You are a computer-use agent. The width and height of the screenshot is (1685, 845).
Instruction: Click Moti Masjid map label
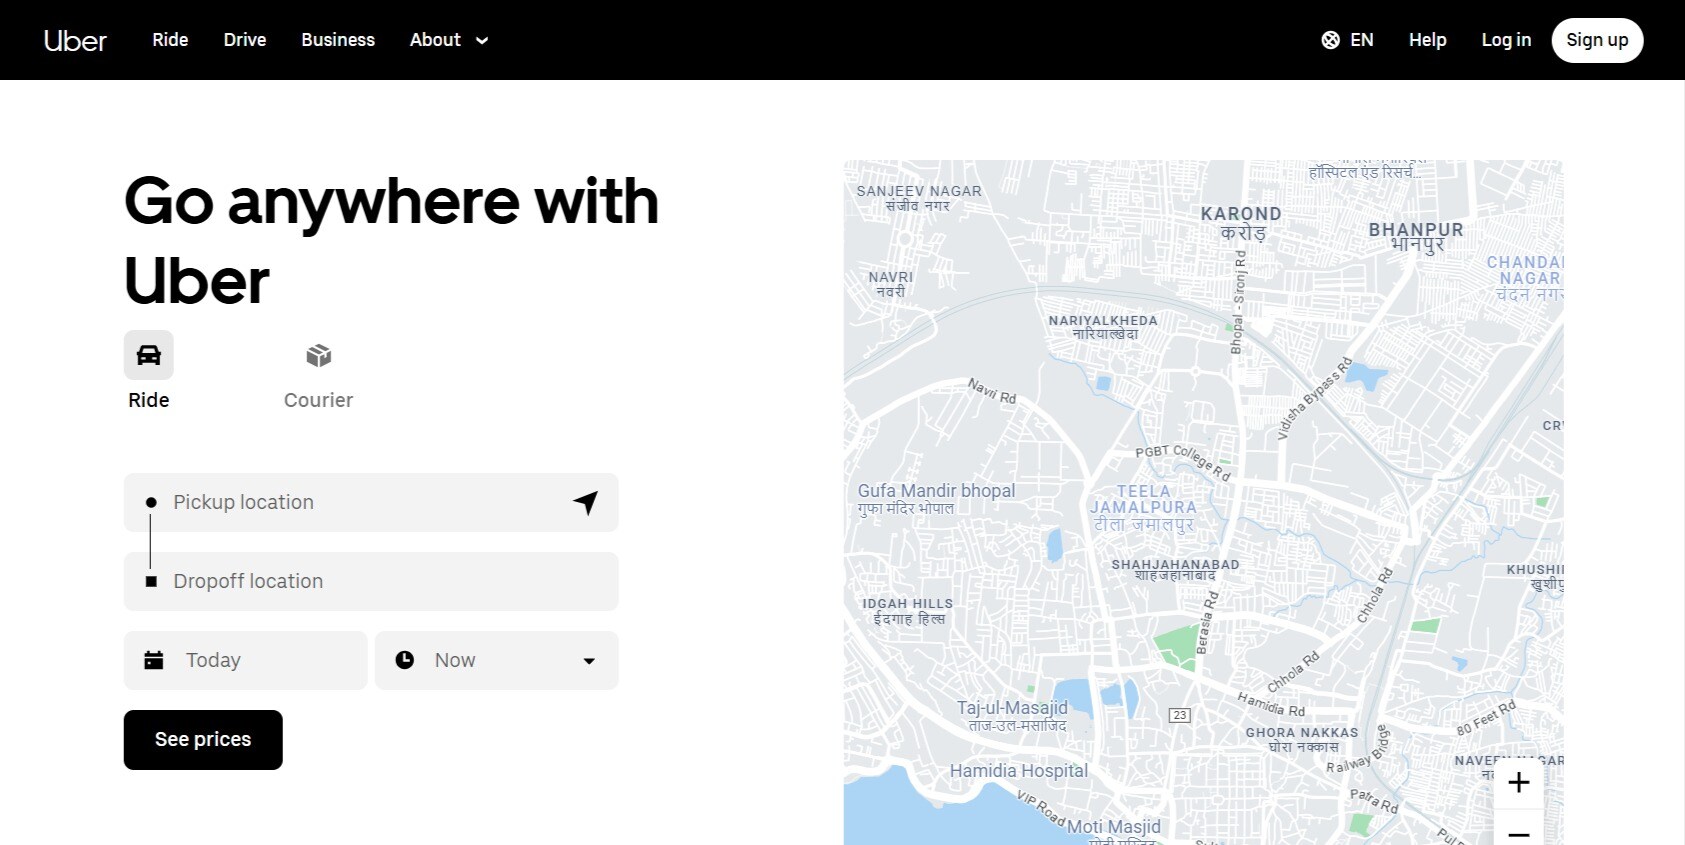tap(1114, 828)
